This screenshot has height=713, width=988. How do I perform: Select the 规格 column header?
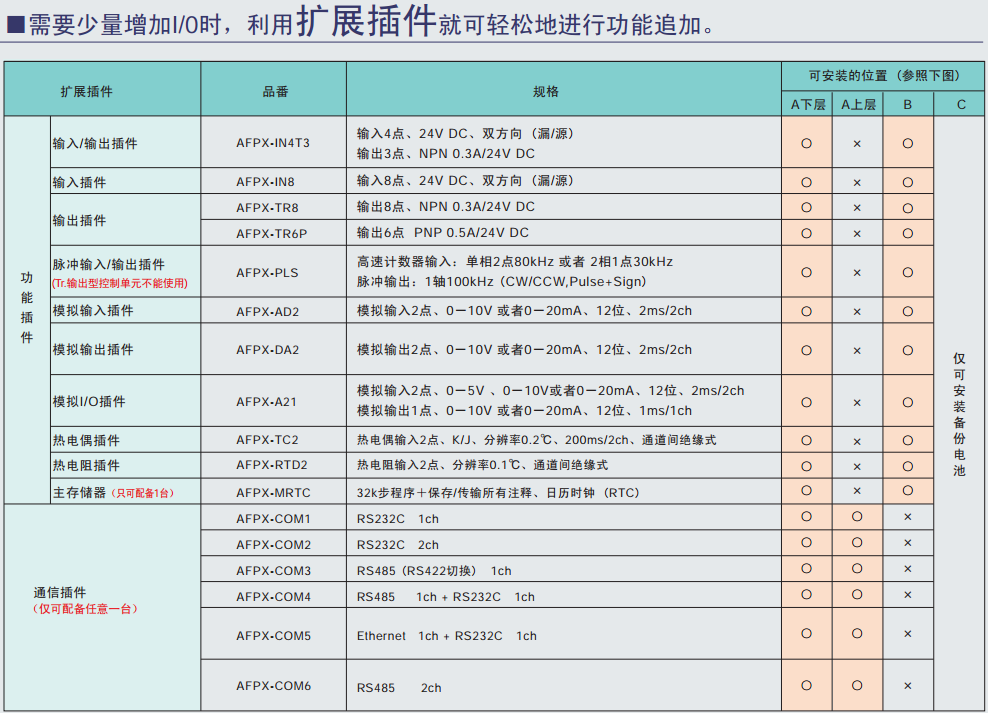[546, 91]
